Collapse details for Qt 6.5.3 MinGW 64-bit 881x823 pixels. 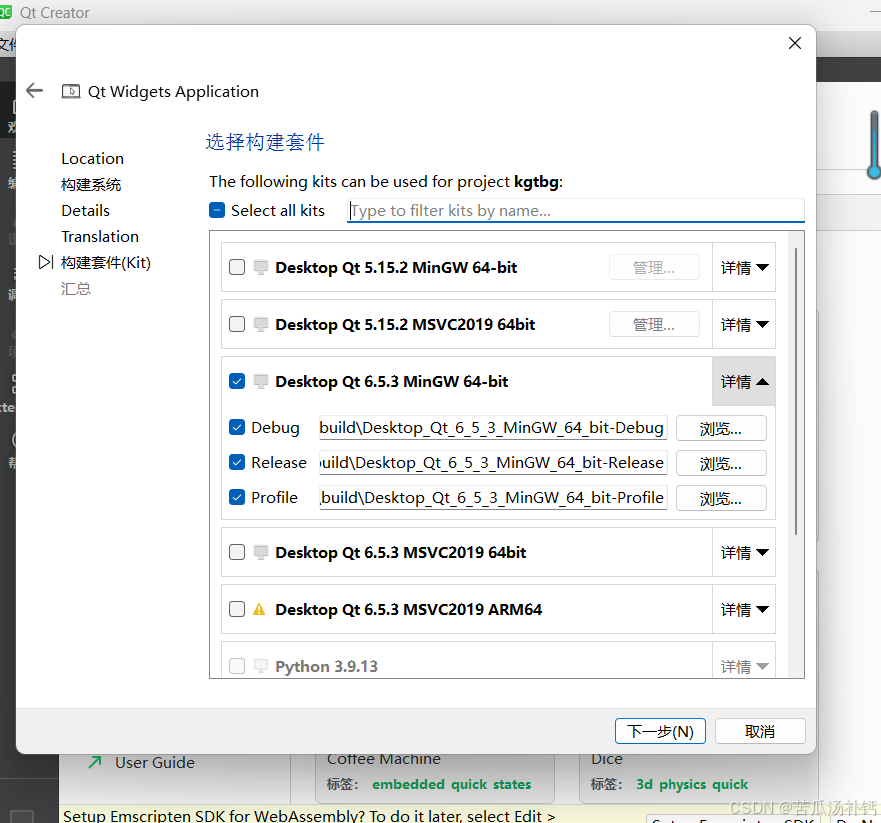[x=744, y=381]
